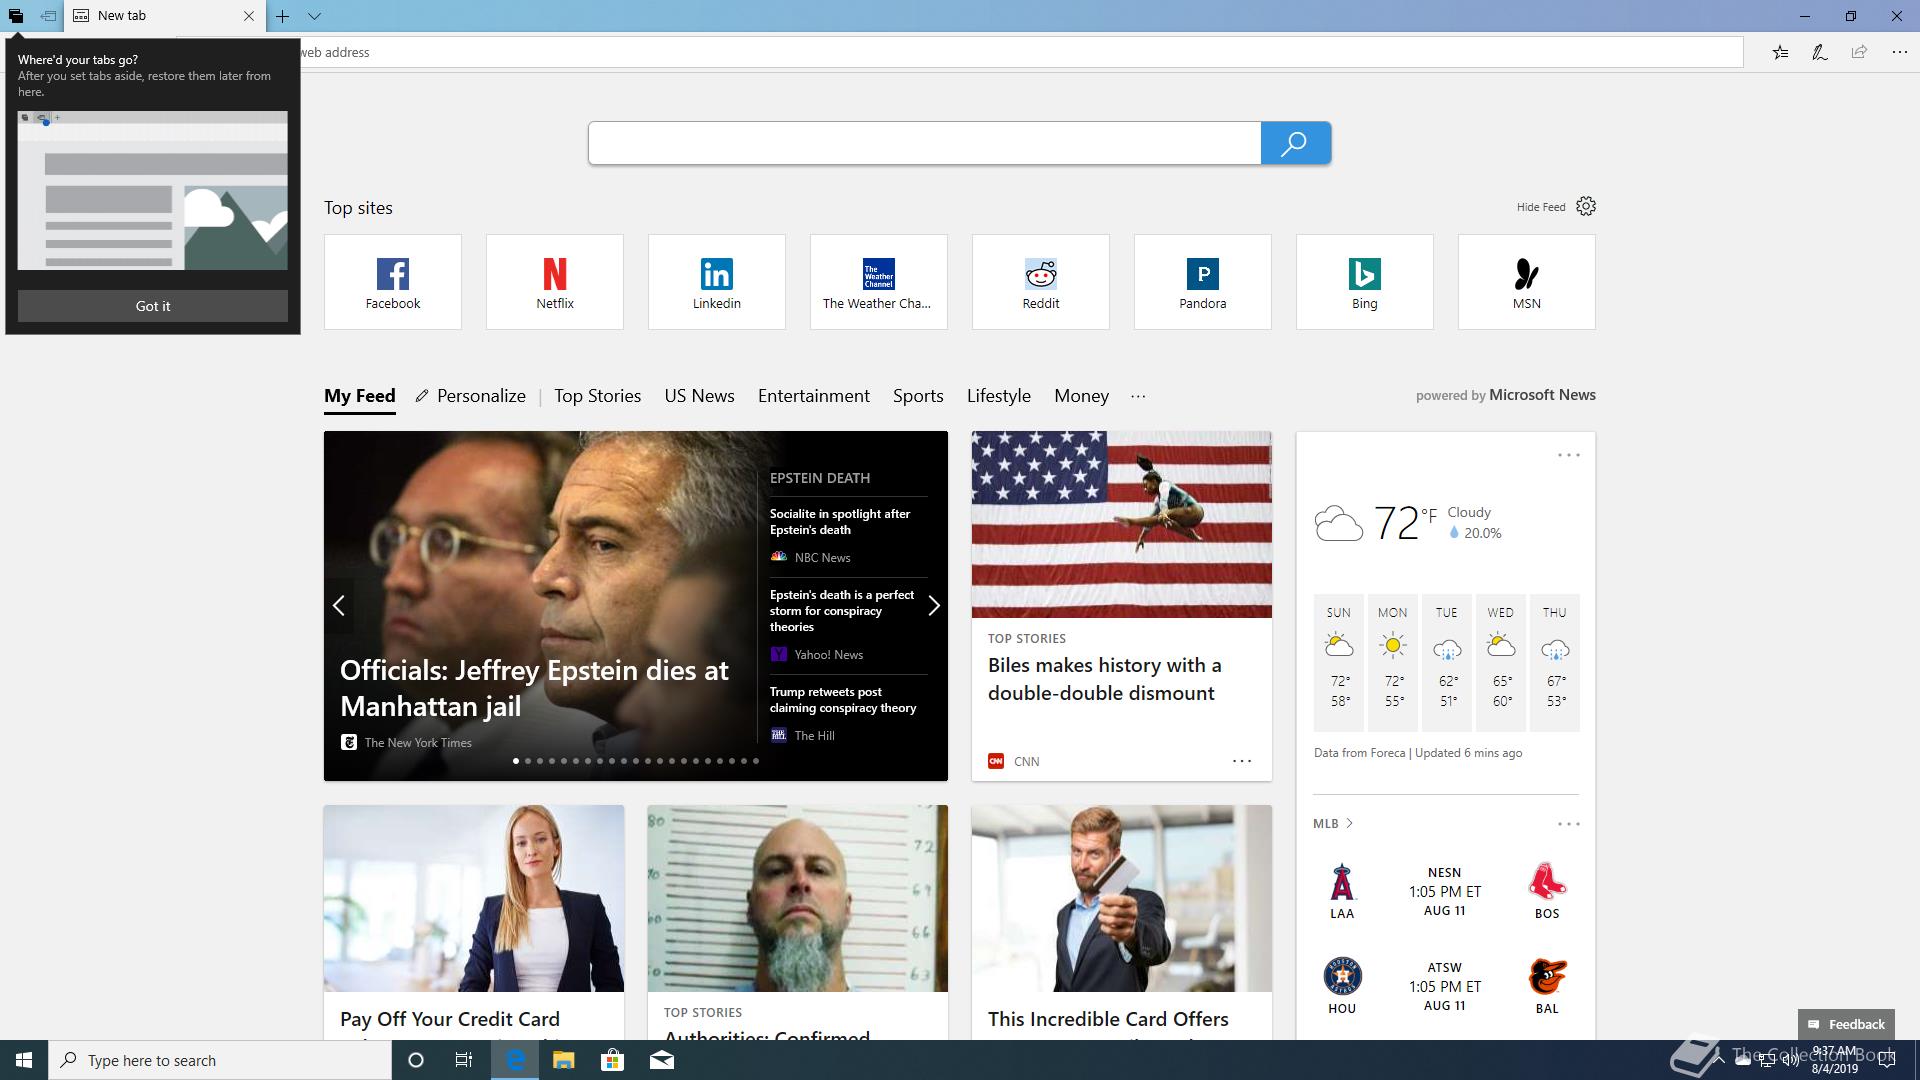Switch to the Lifestyle tab
This screenshot has height=1080, width=1920.
pos(999,396)
